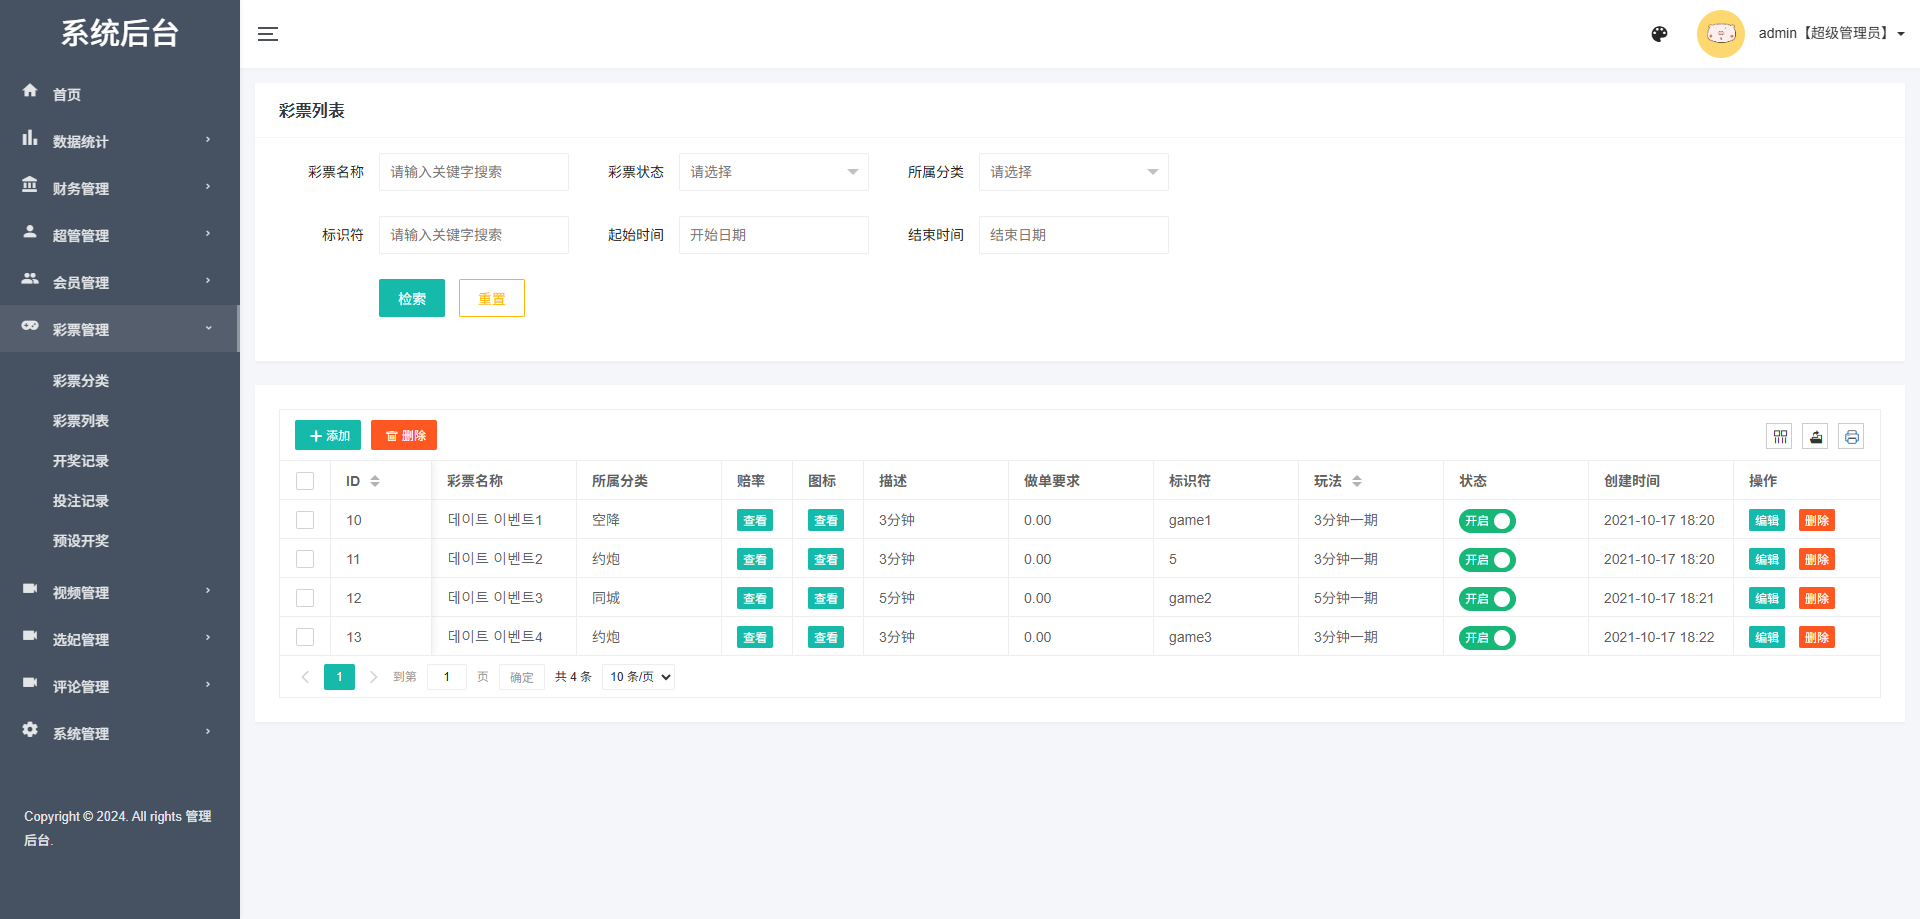Image resolution: width=1920 pixels, height=919 pixels.
Task: Click the yellow pig avatar image
Action: (x=1721, y=33)
